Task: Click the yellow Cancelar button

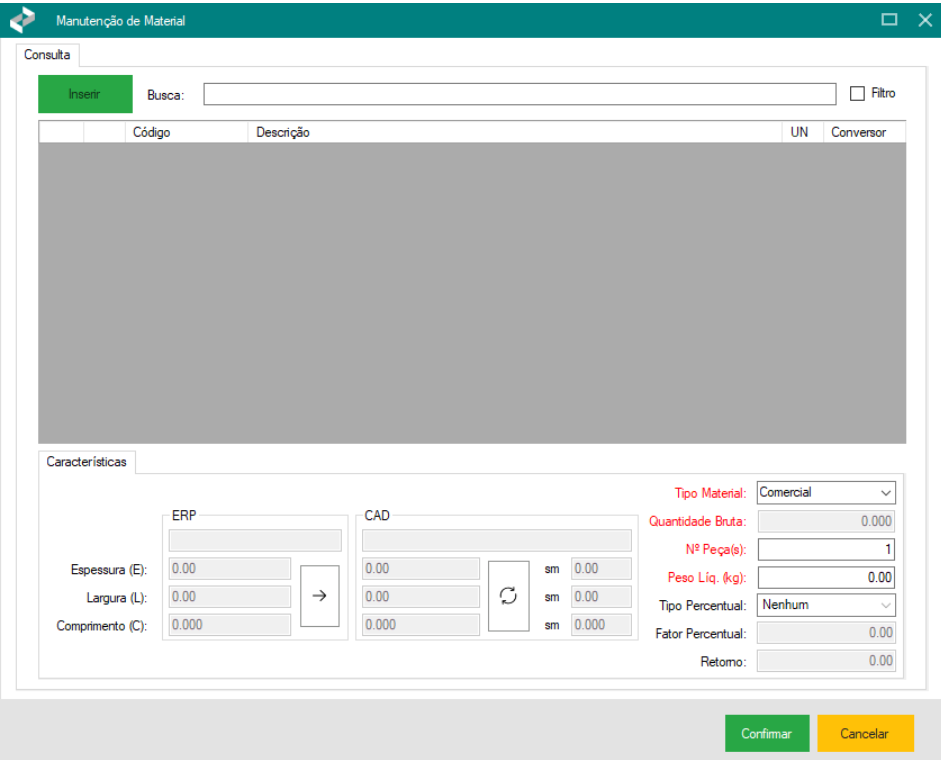Action: point(864,733)
